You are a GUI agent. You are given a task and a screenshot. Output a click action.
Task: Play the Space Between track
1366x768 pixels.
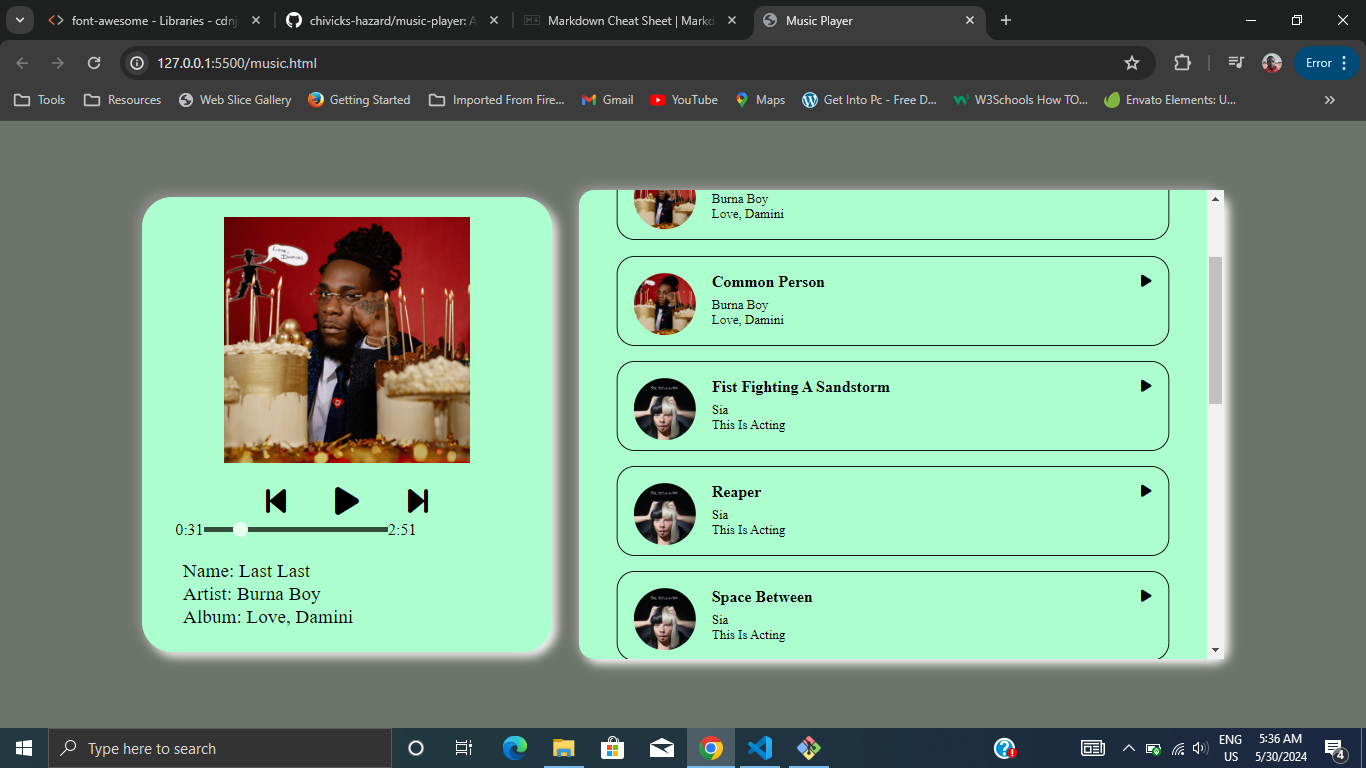coord(1146,596)
